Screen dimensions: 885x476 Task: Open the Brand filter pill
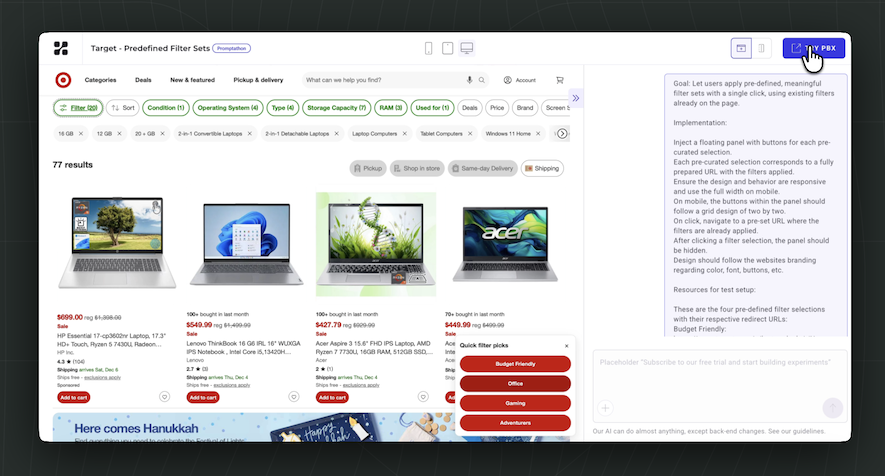(x=525, y=108)
